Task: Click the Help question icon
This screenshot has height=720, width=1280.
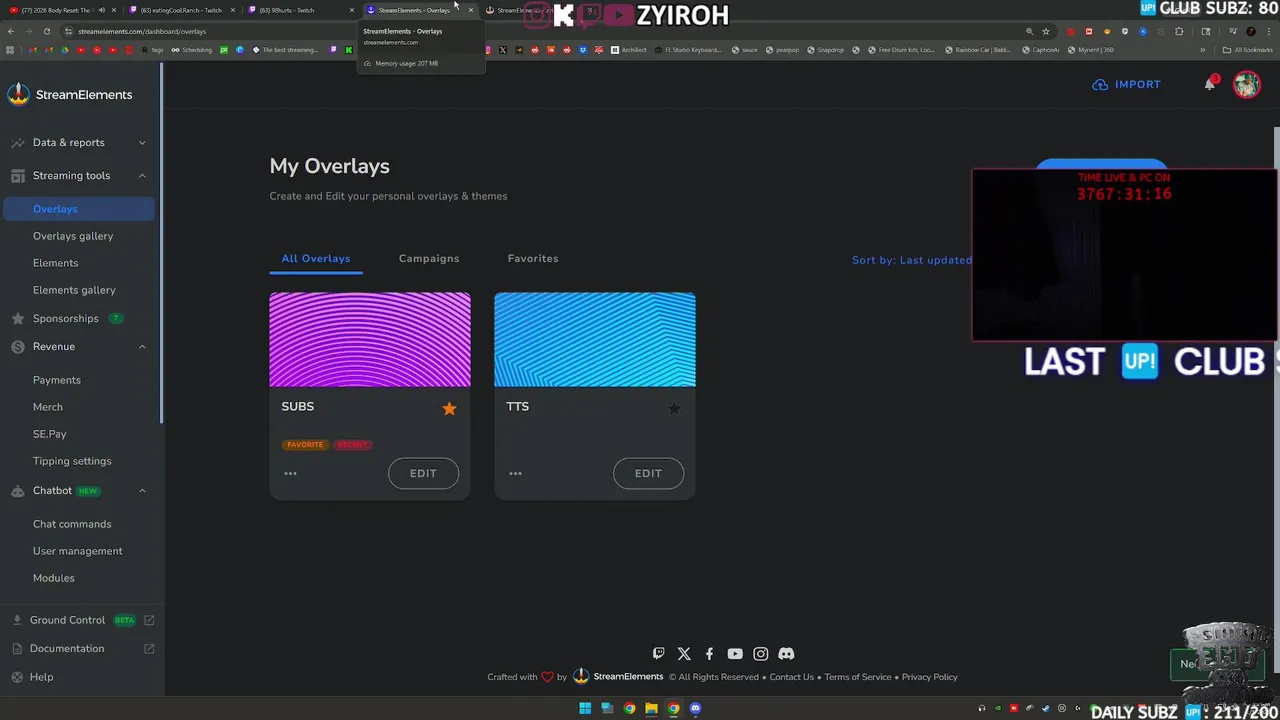Action: coord(17,677)
